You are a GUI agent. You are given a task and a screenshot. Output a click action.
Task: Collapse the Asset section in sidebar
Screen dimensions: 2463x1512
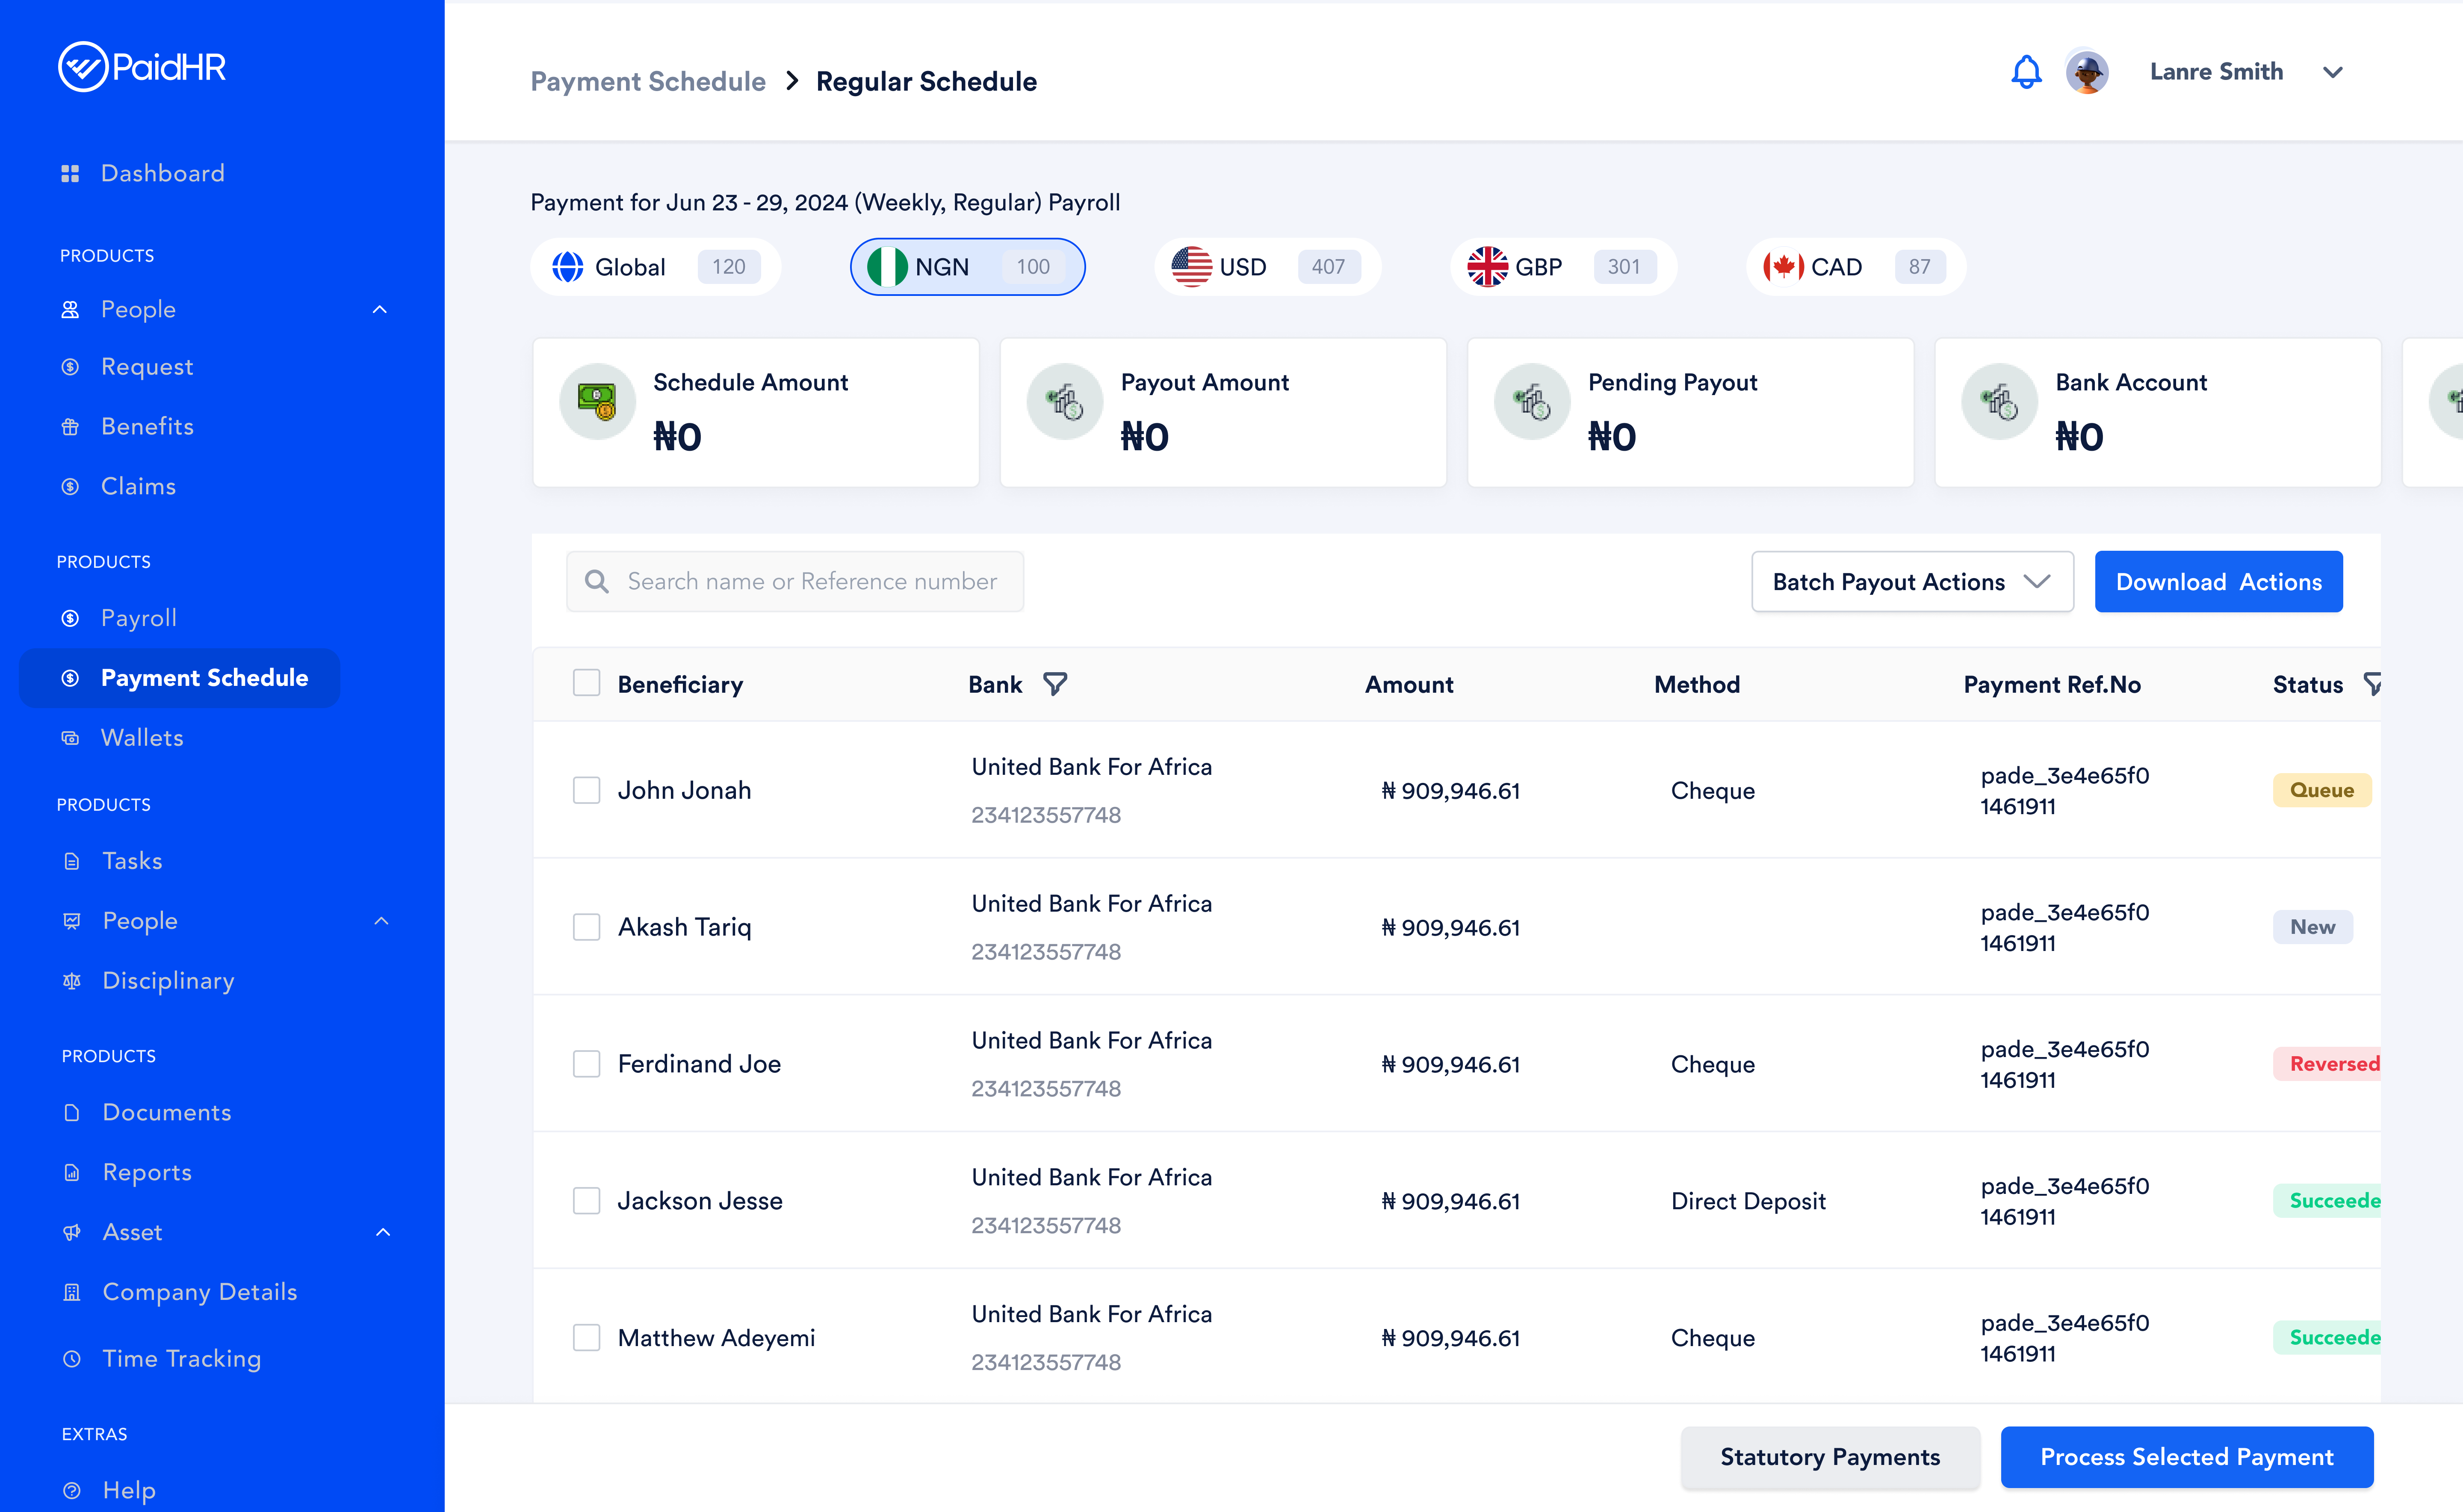(x=383, y=1232)
